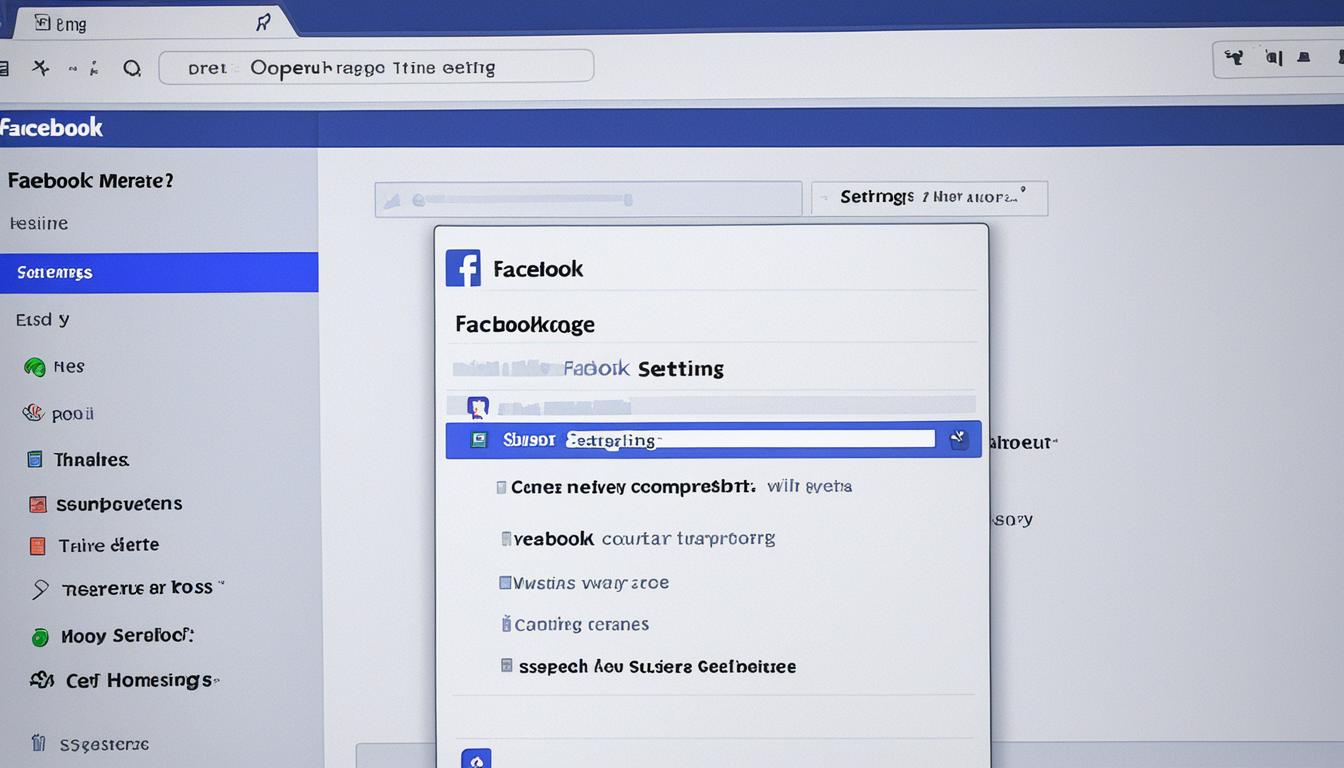
Task: Click the red icon beside 'Ssunpovetens'
Action: click(37, 504)
